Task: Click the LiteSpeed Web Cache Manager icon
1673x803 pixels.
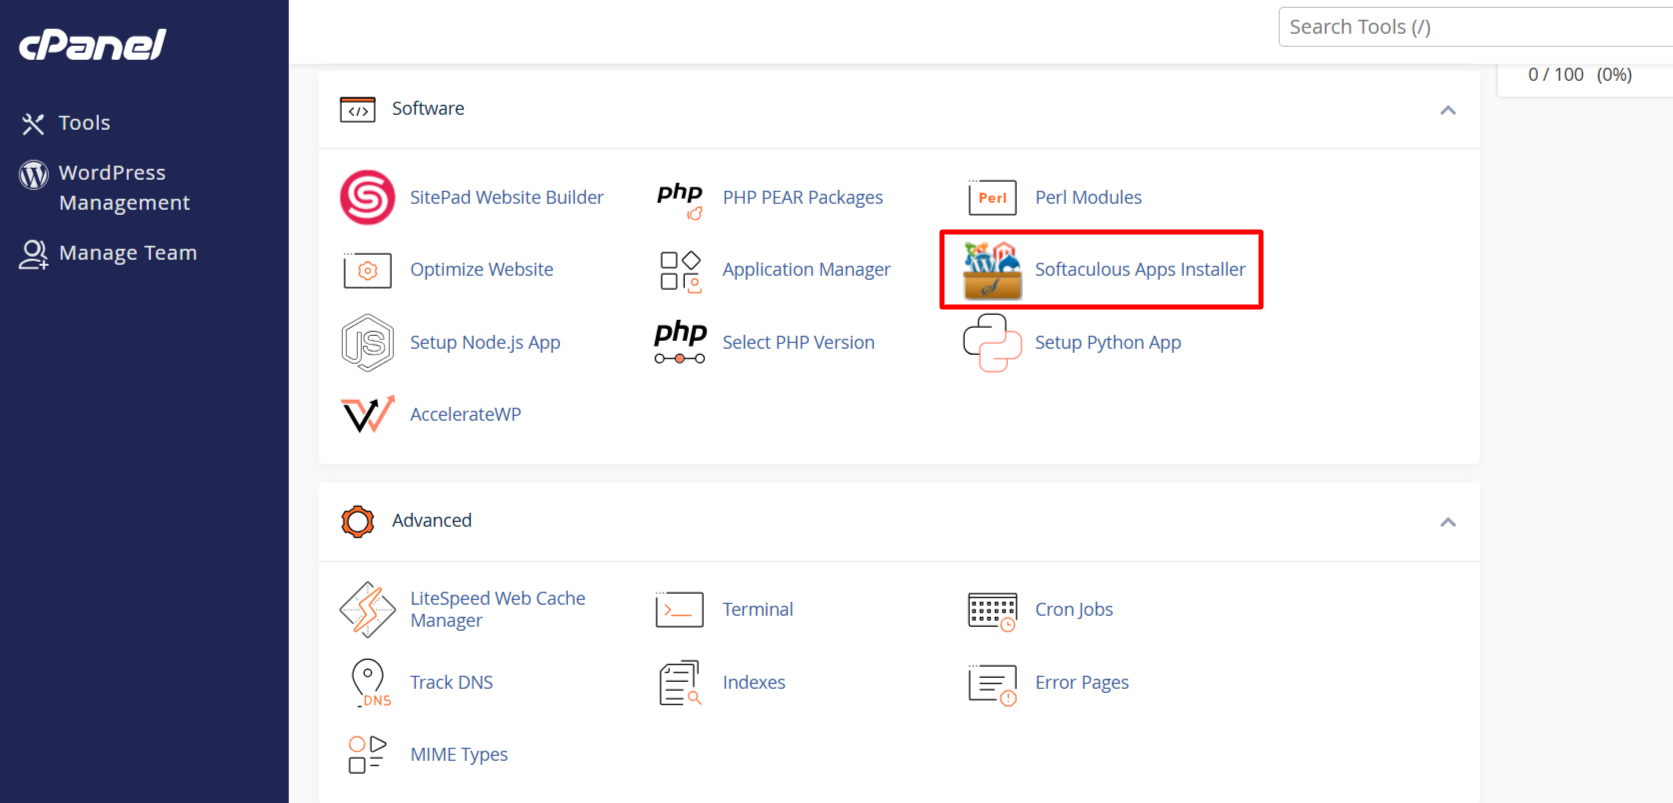Action: [368, 610]
